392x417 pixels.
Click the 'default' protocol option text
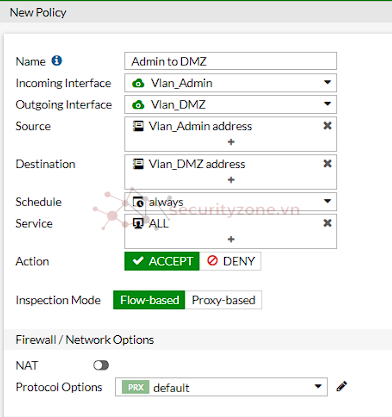coord(171,388)
